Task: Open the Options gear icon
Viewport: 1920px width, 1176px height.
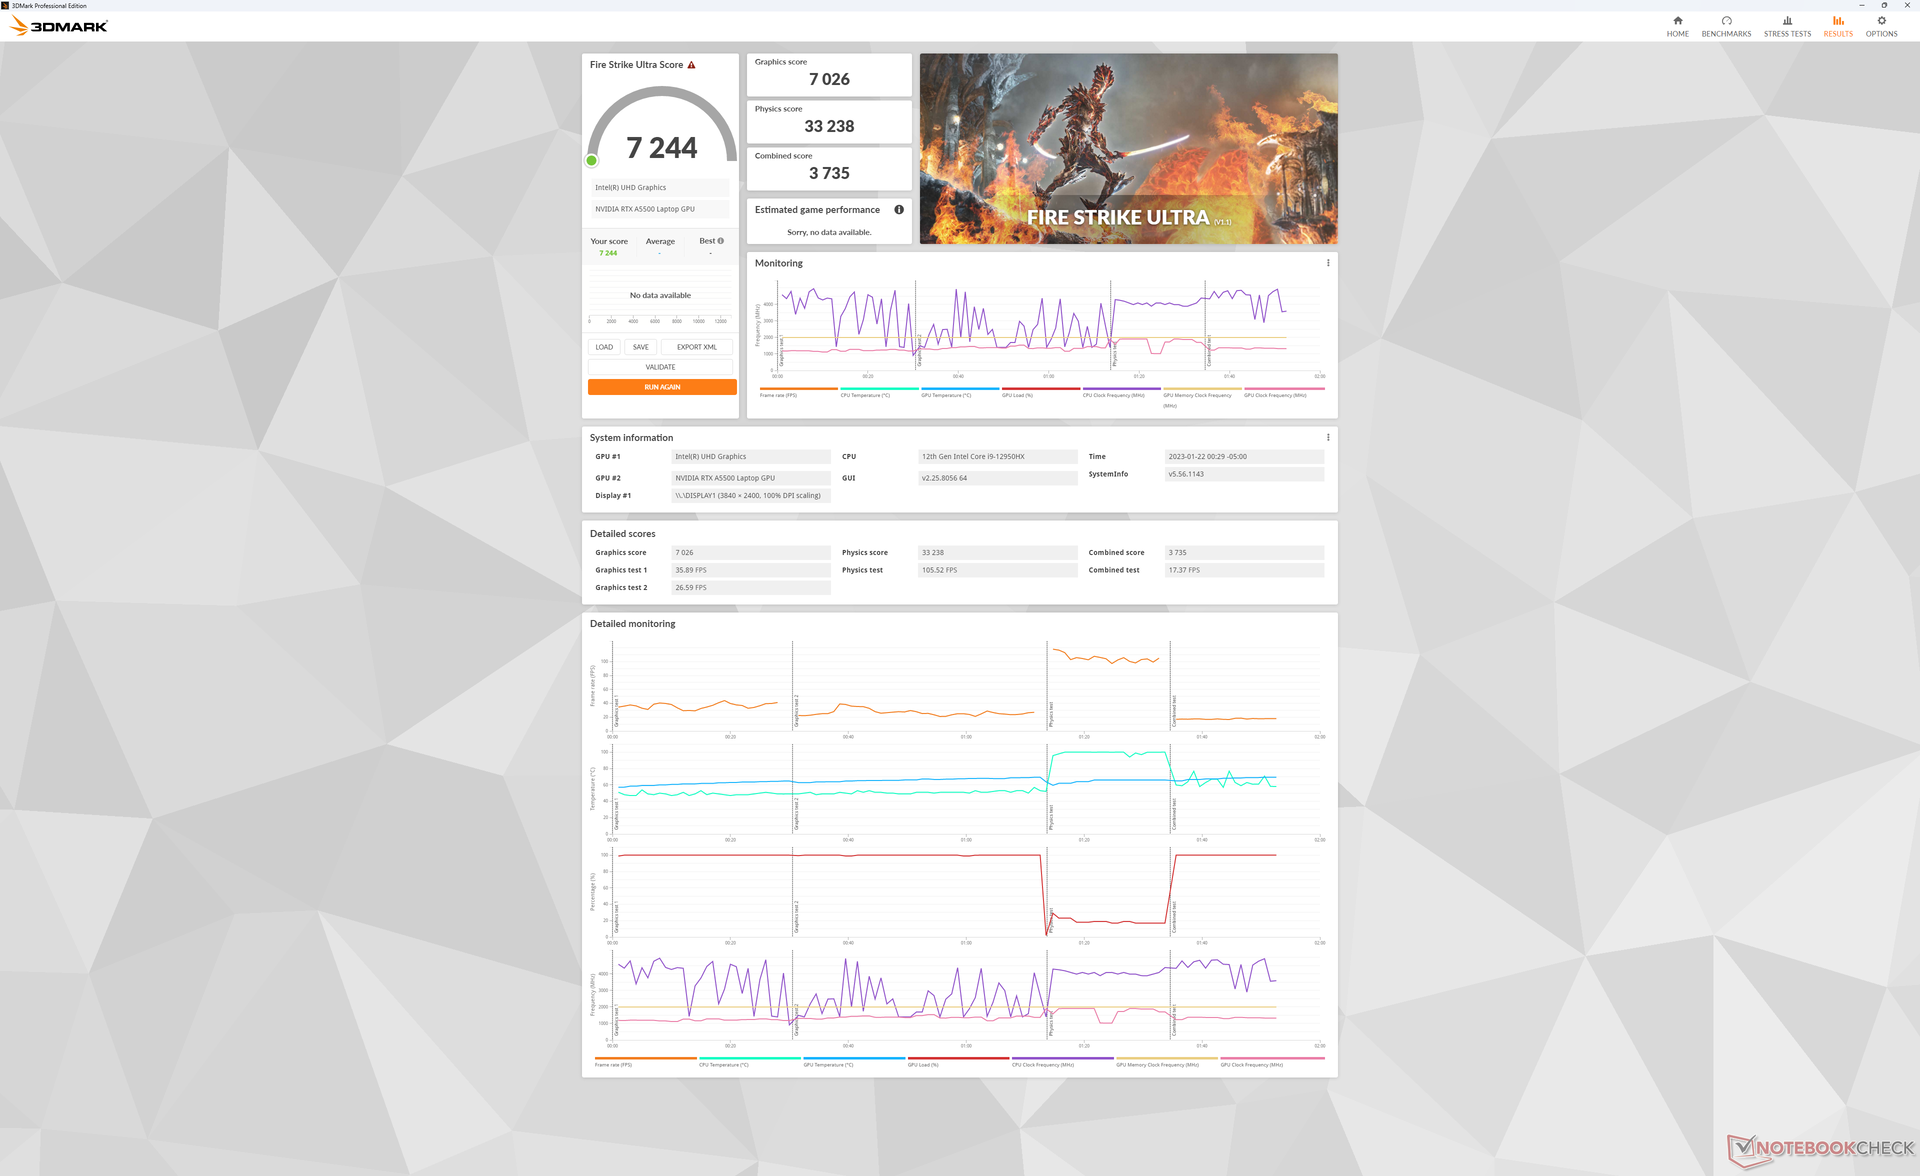Action: pyautogui.click(x=1881, y=21)
